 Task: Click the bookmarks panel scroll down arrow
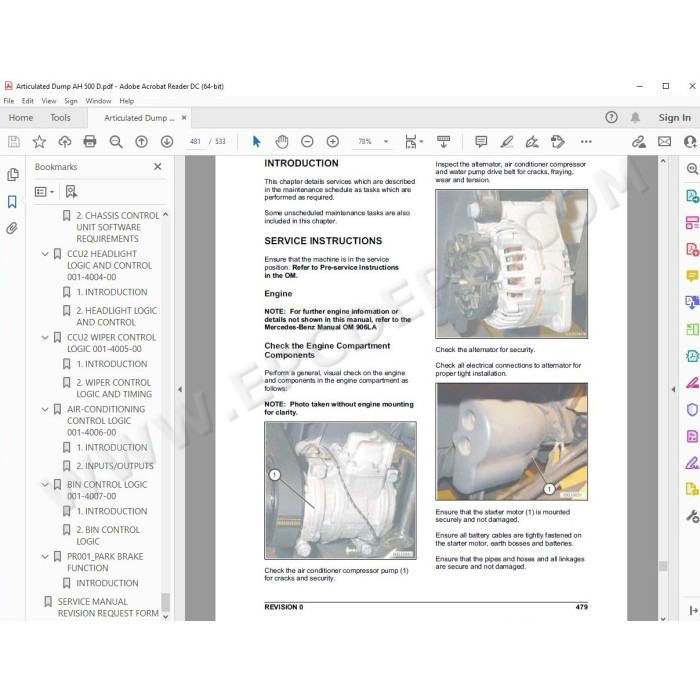166,617
